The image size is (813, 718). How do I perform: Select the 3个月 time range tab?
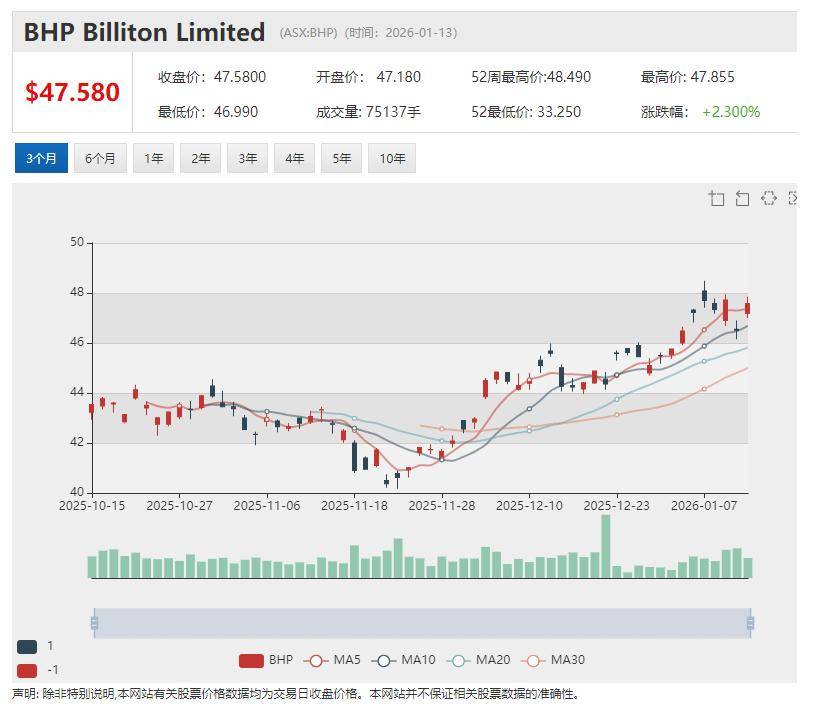[x=41, y=158]
